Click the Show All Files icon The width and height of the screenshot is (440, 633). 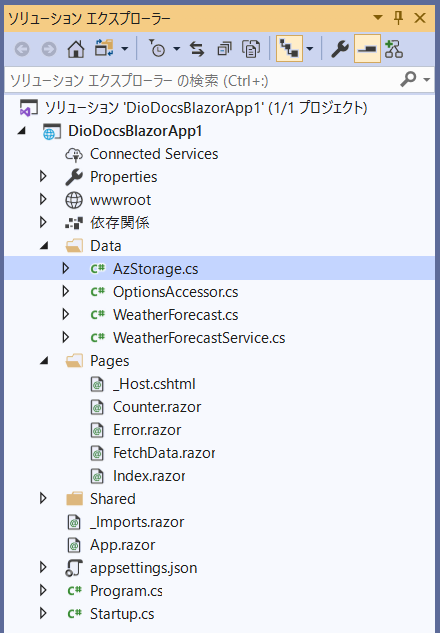(251, 49)
